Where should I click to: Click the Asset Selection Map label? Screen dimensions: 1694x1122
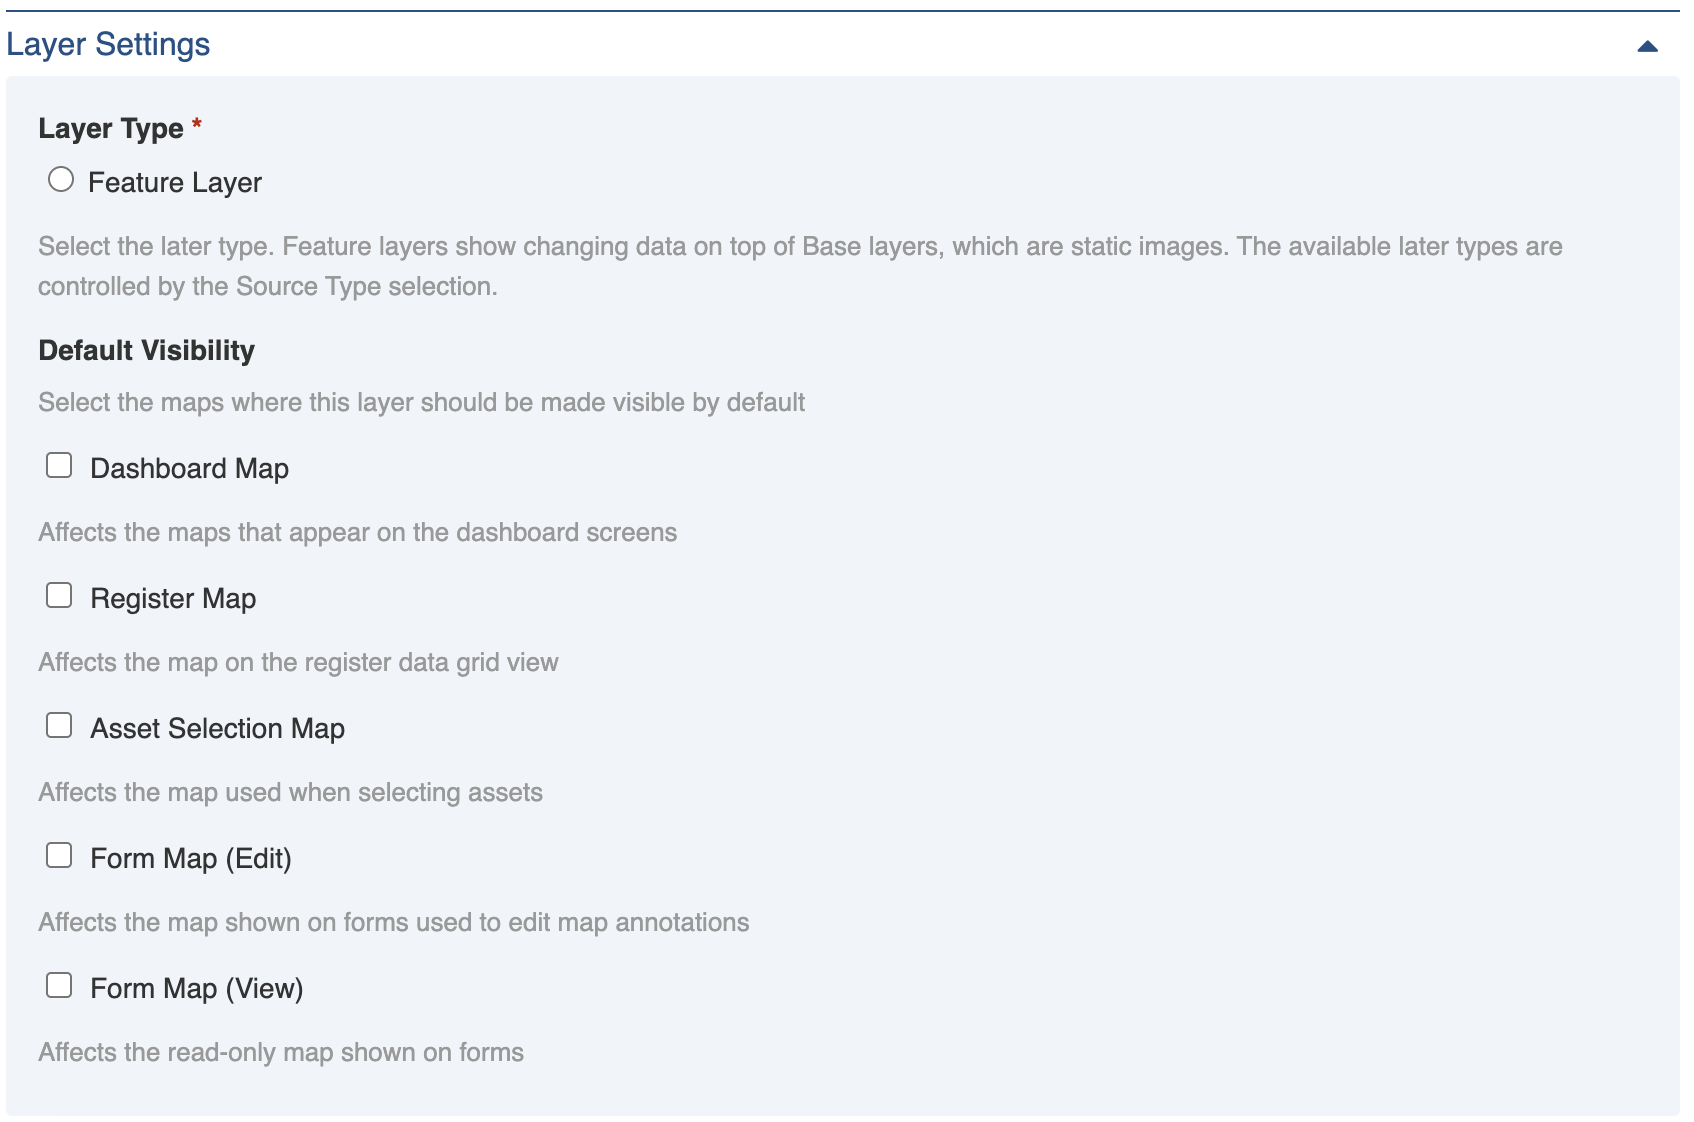(x=217, y=727)
